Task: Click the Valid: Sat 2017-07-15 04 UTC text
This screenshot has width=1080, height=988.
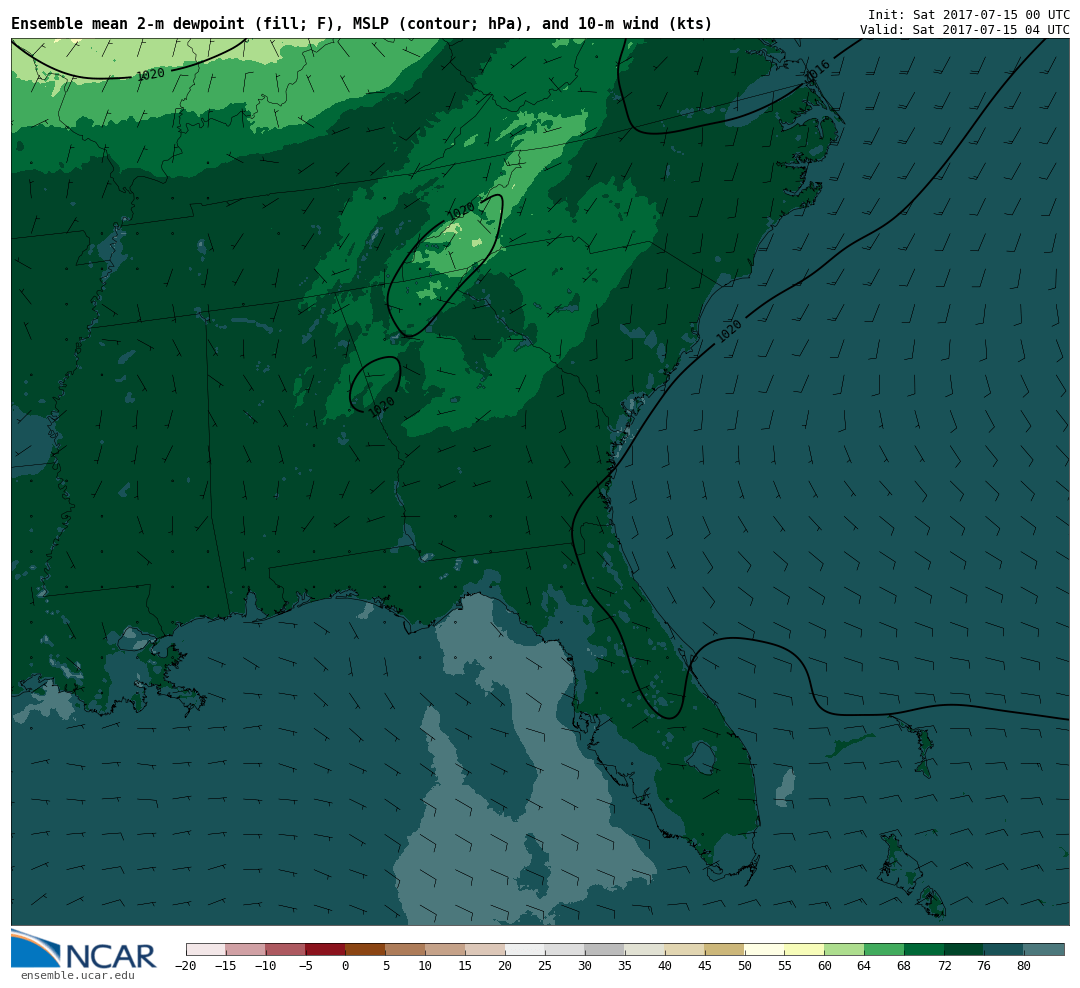Action: (964, 30)
